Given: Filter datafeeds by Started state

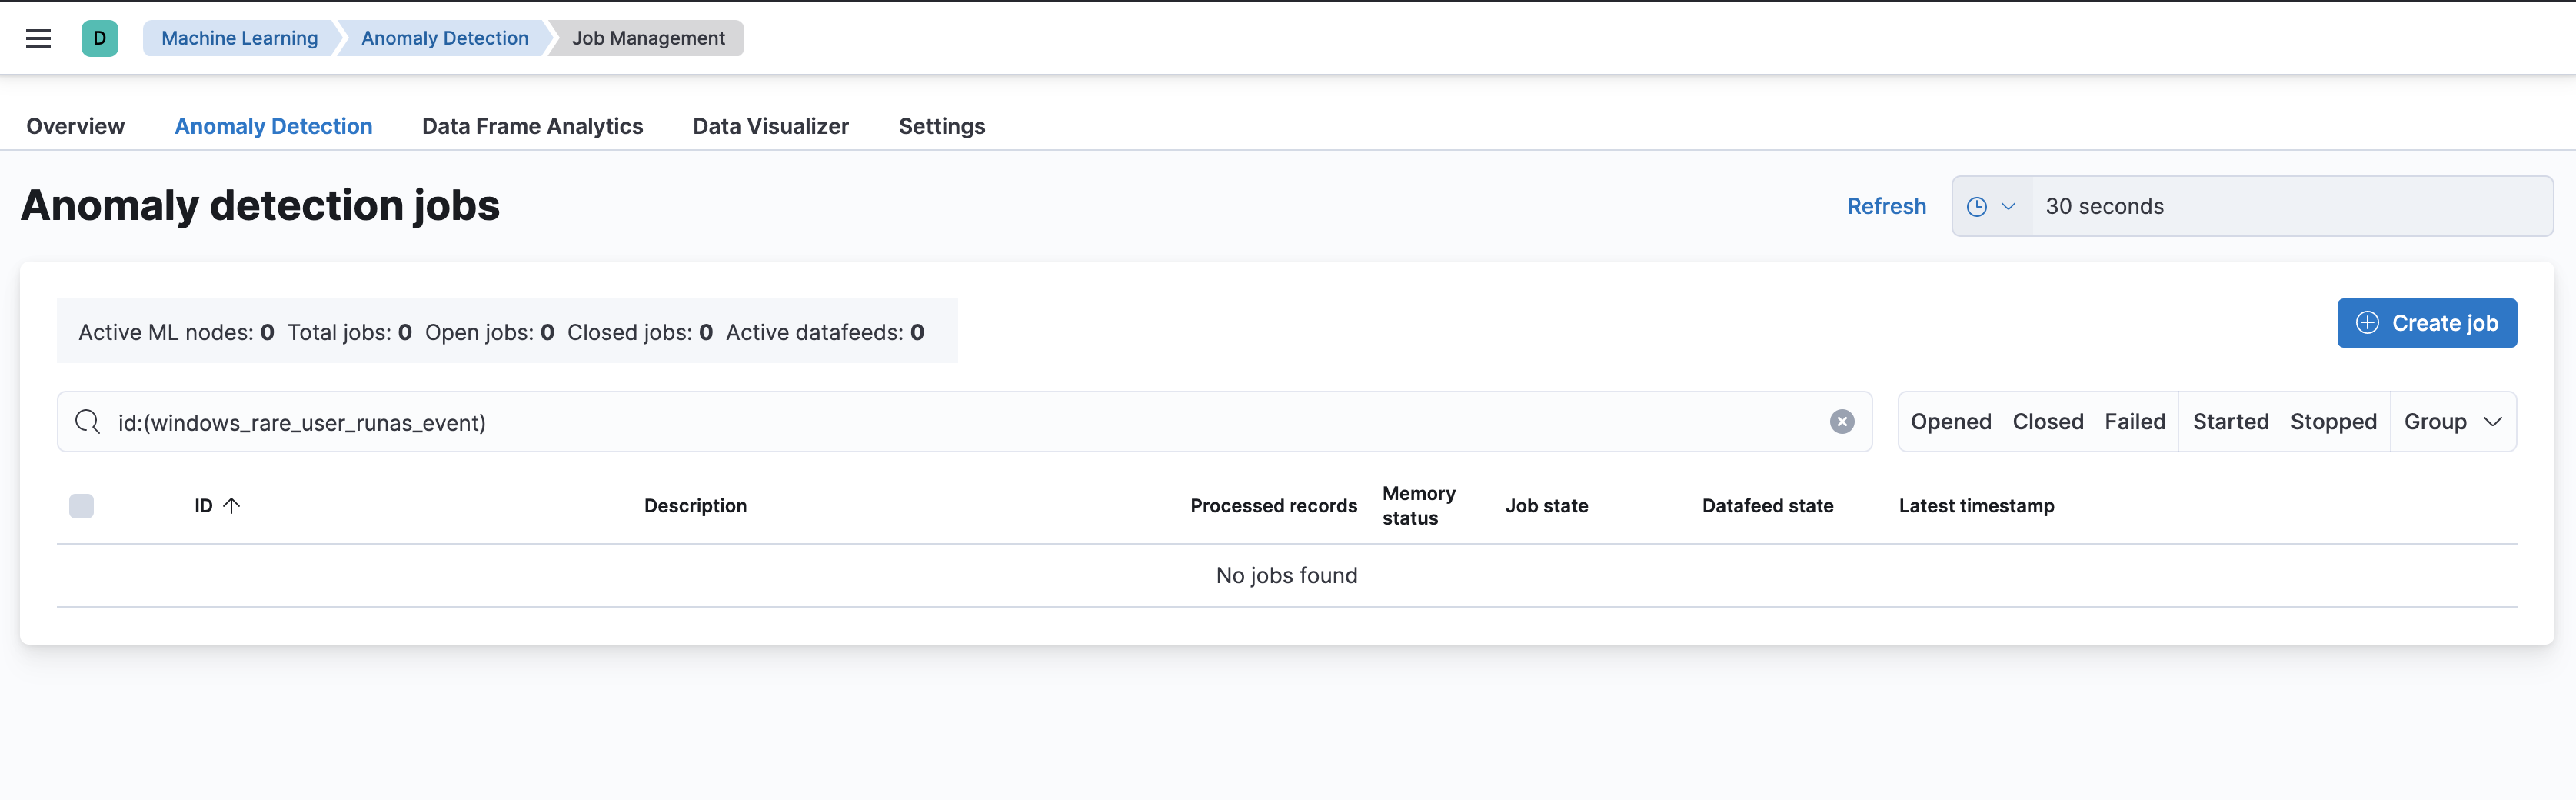Looking at the screenshot, I should pyautogui.click(x=2230, y=422).
